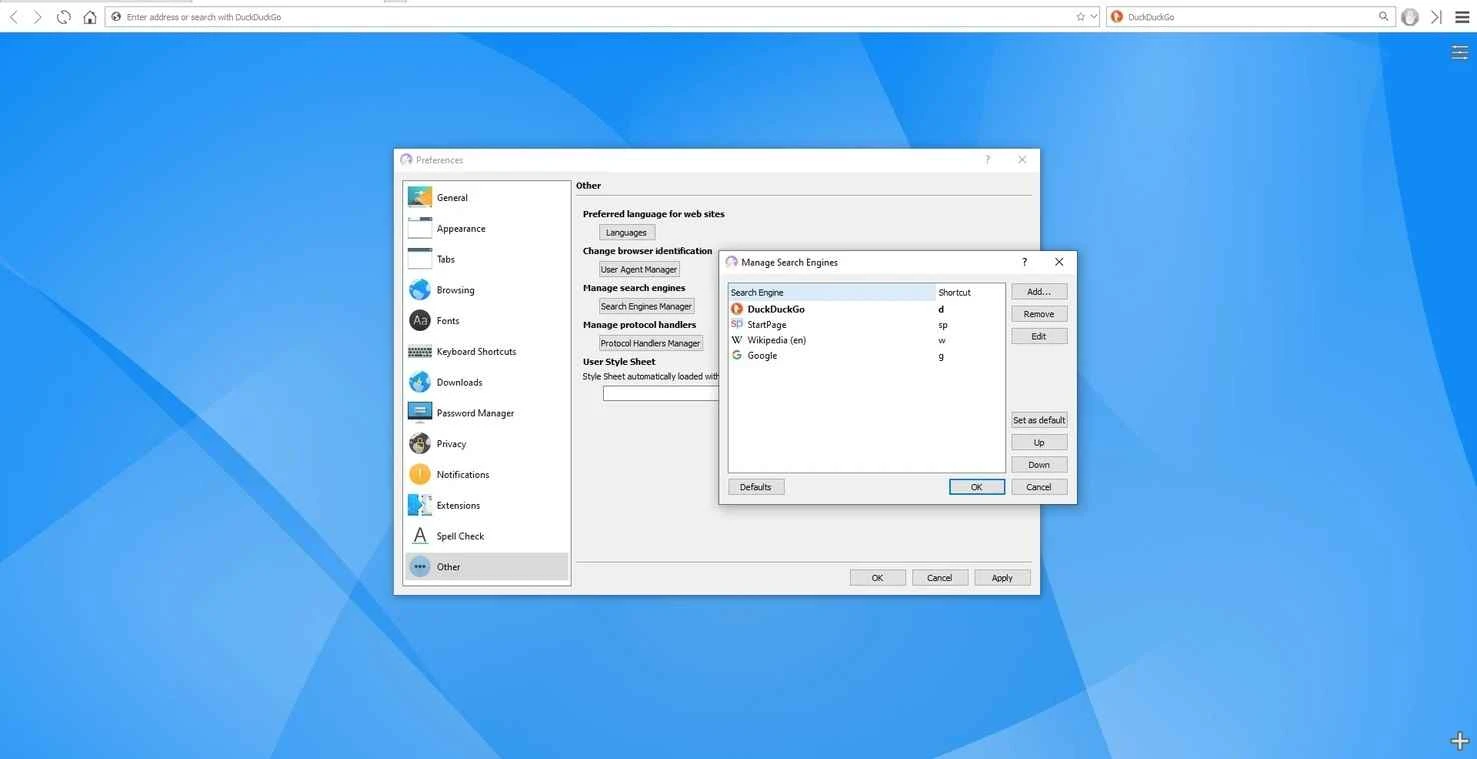
Task: Click the User Style Sheet path field
Action: [x=661, y=394]
